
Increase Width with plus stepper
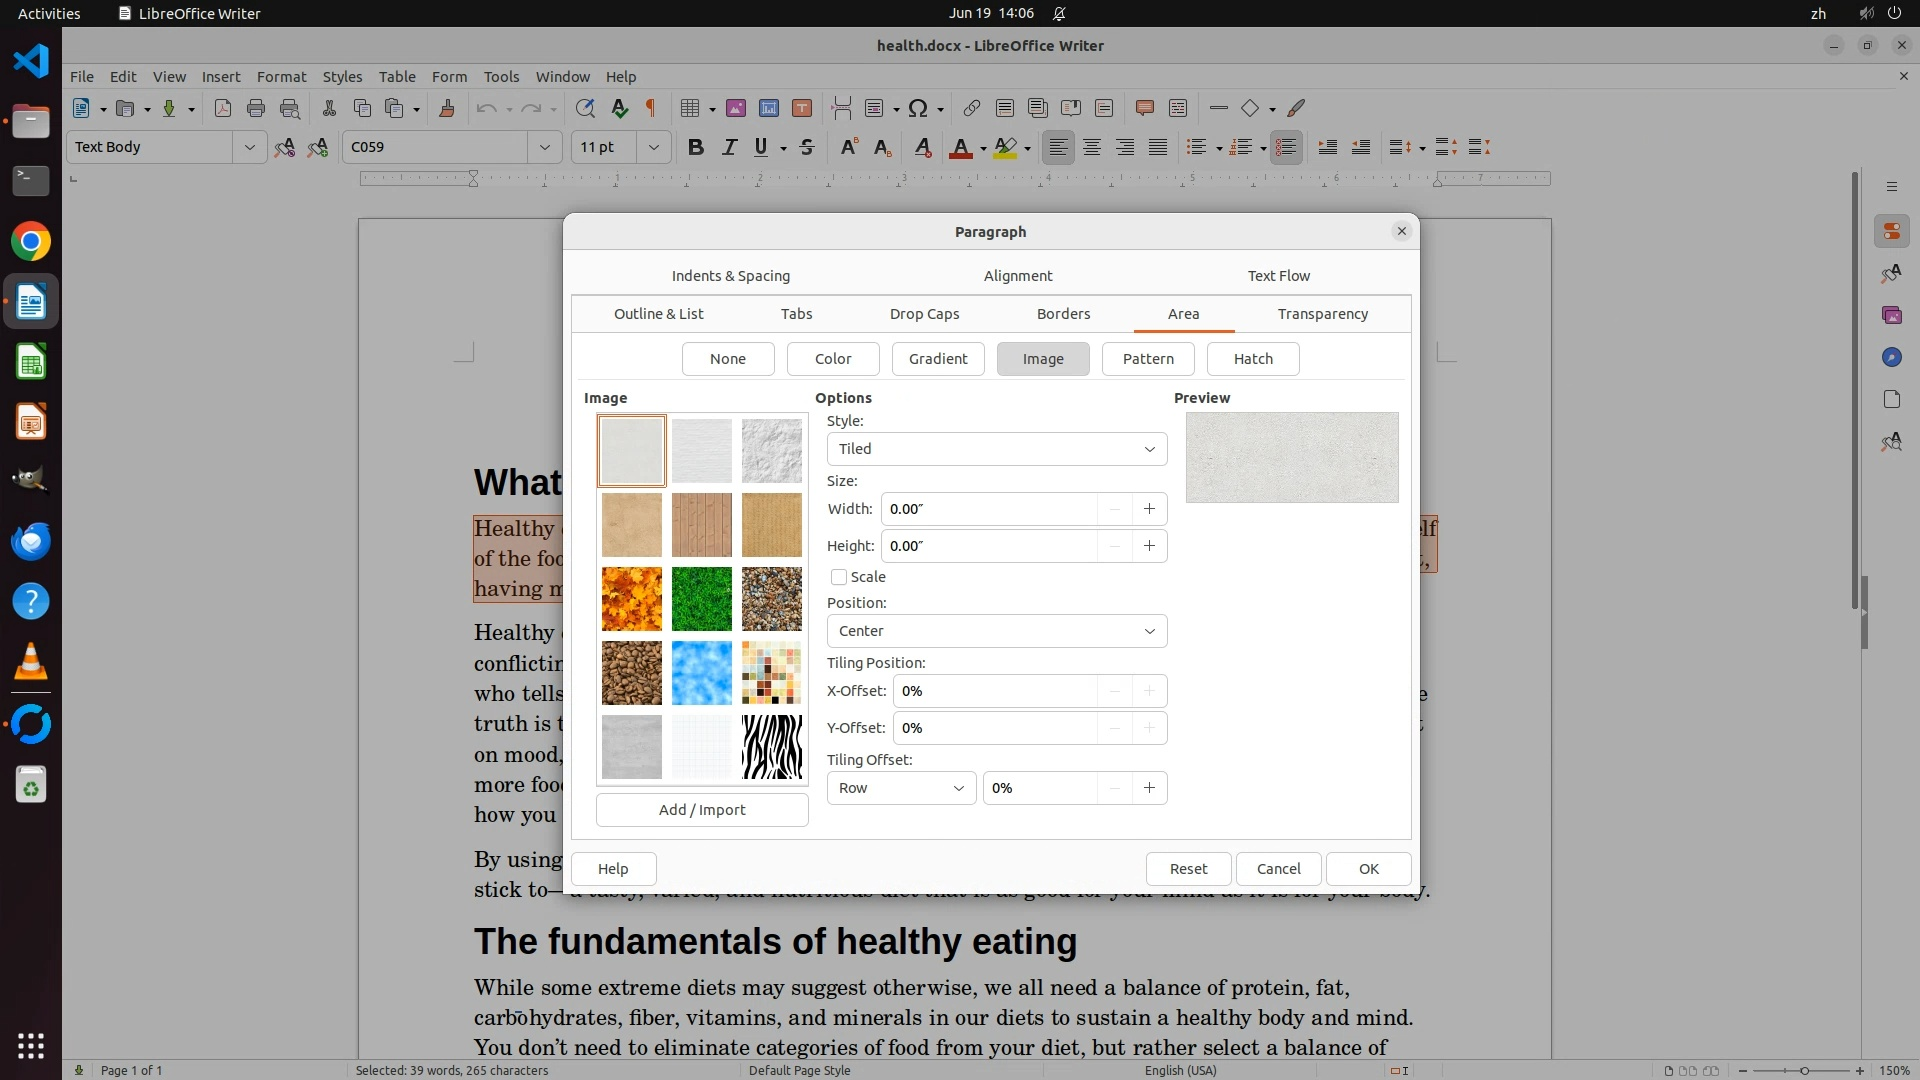click(1149, 509)
